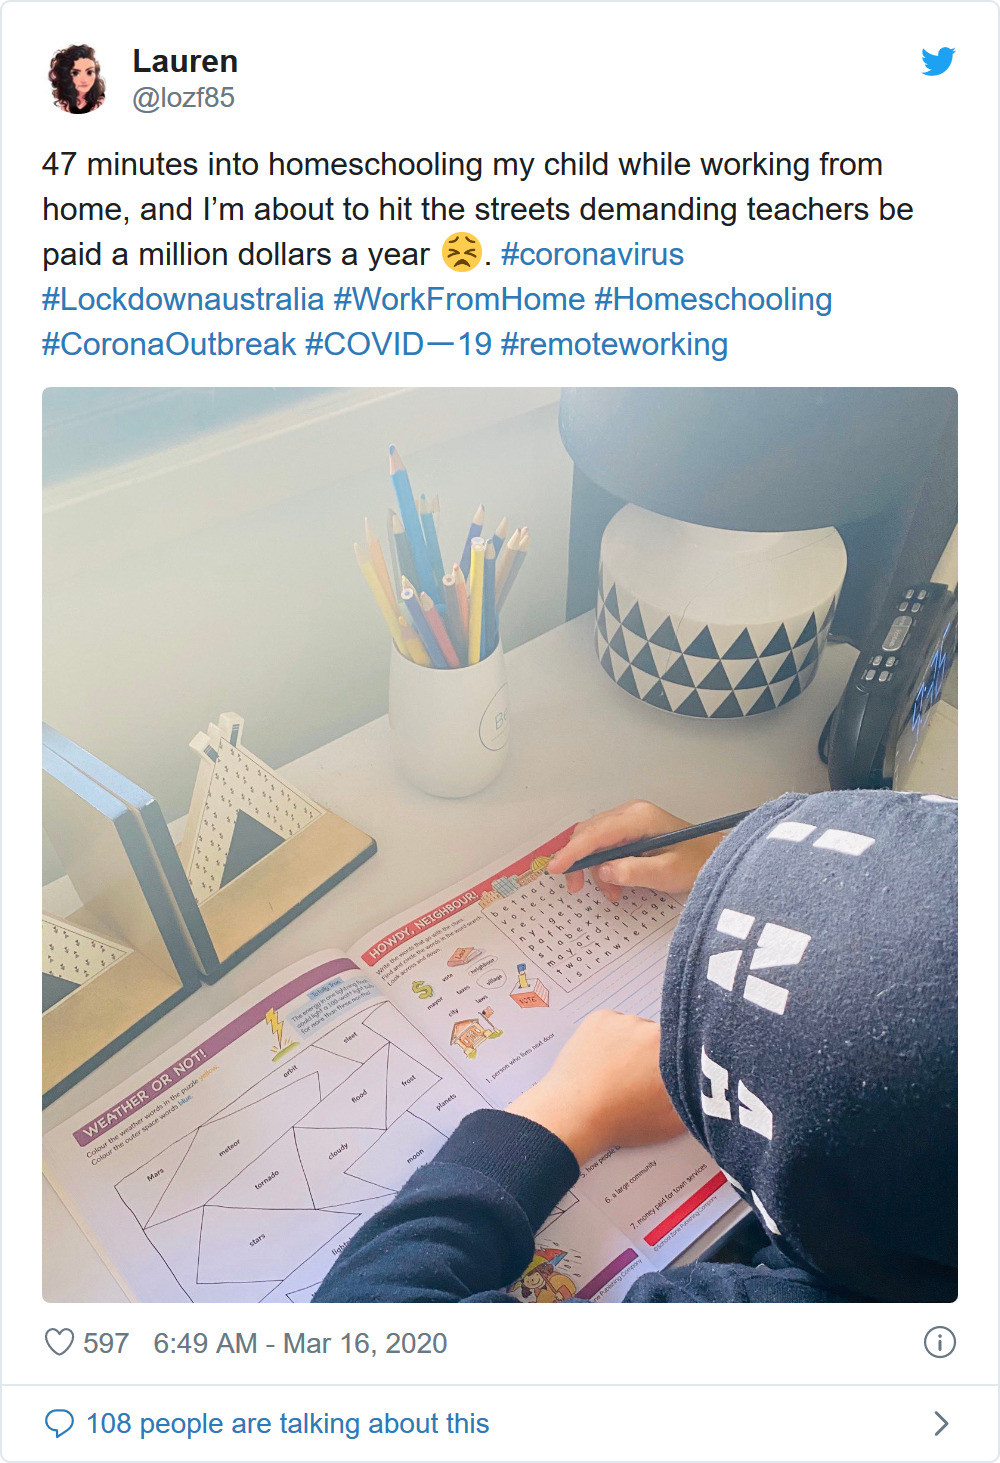Screen dimensions: 1000x1463
Task: Open Lauren's profile avatar
Action: (x=77, y=79)
